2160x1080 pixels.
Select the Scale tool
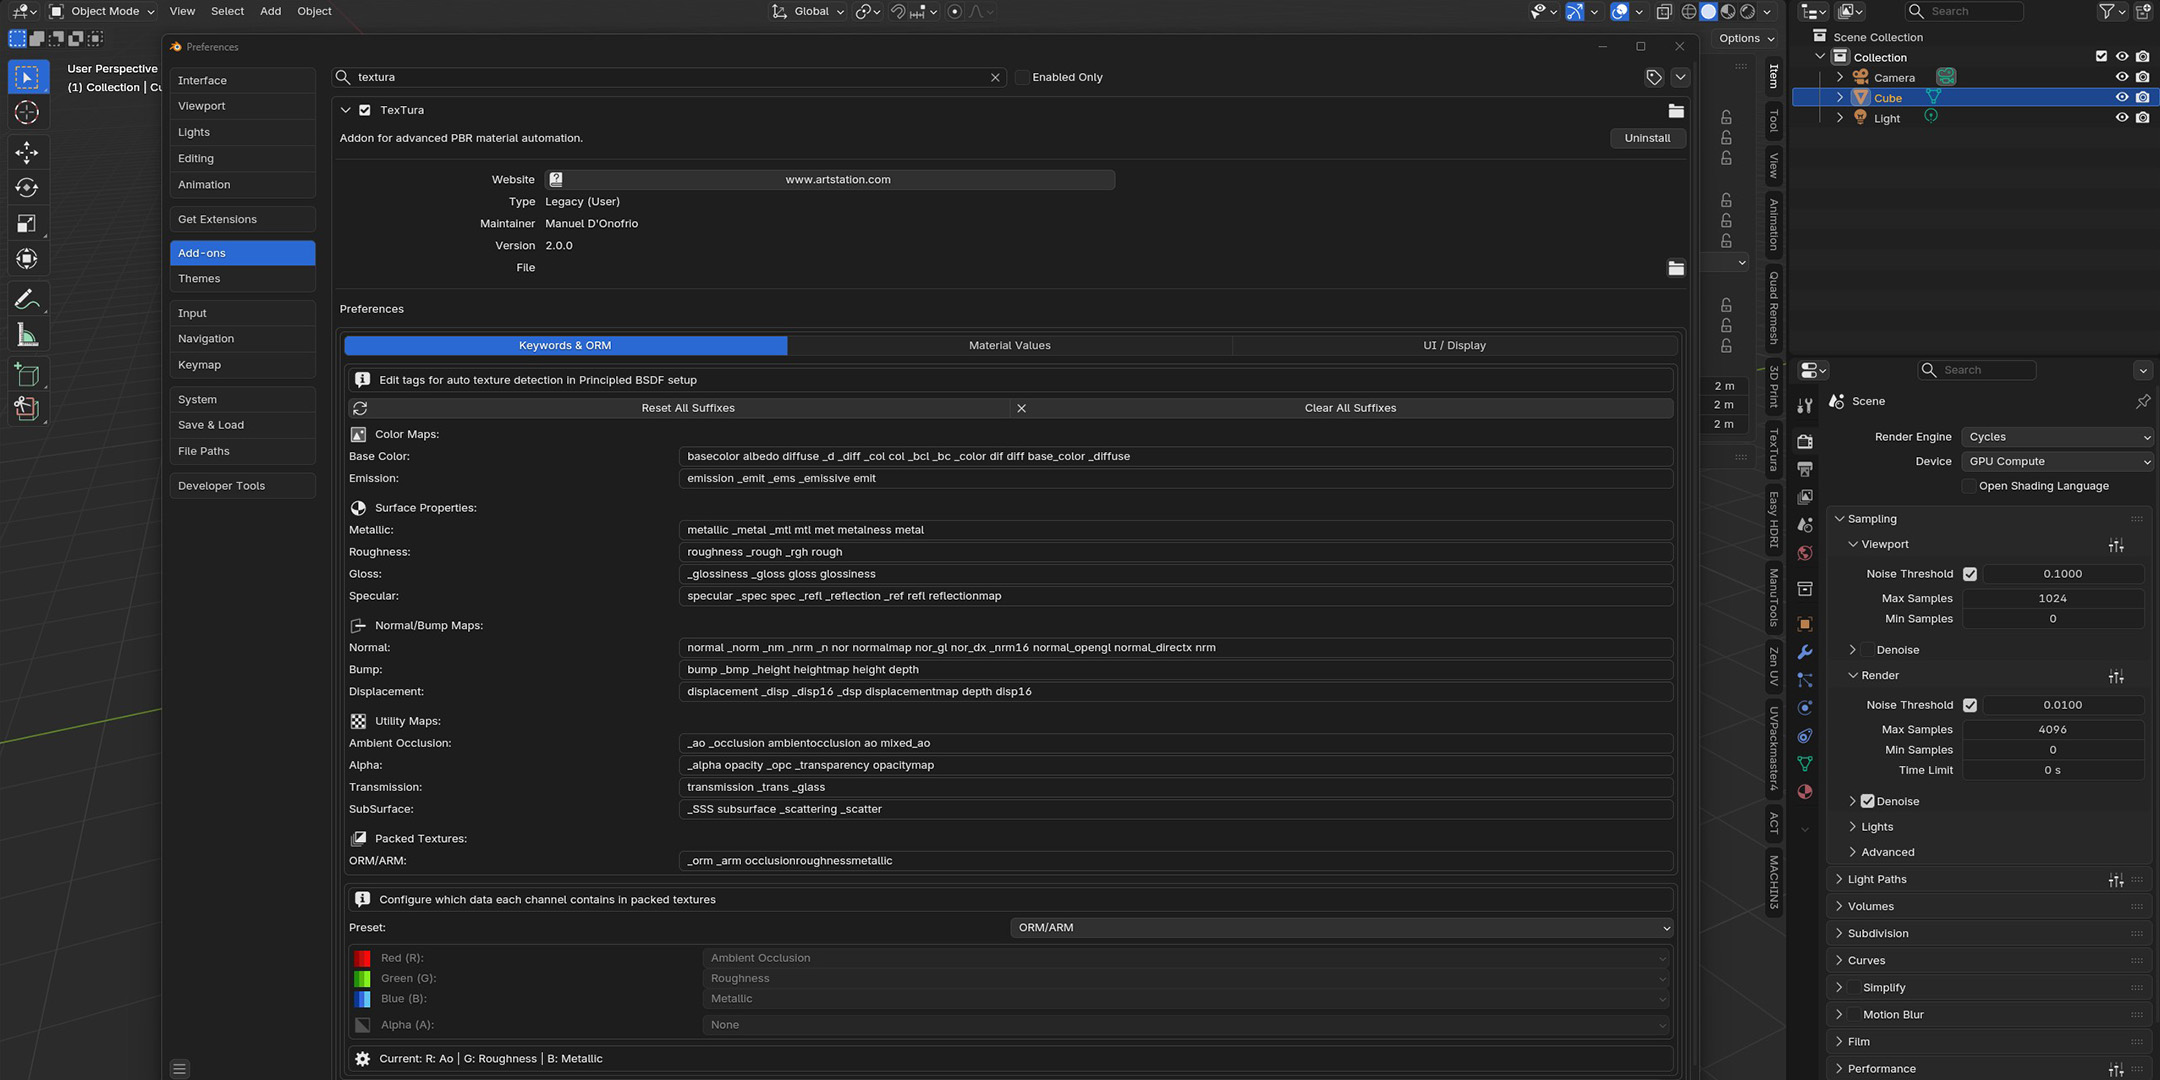27,224
